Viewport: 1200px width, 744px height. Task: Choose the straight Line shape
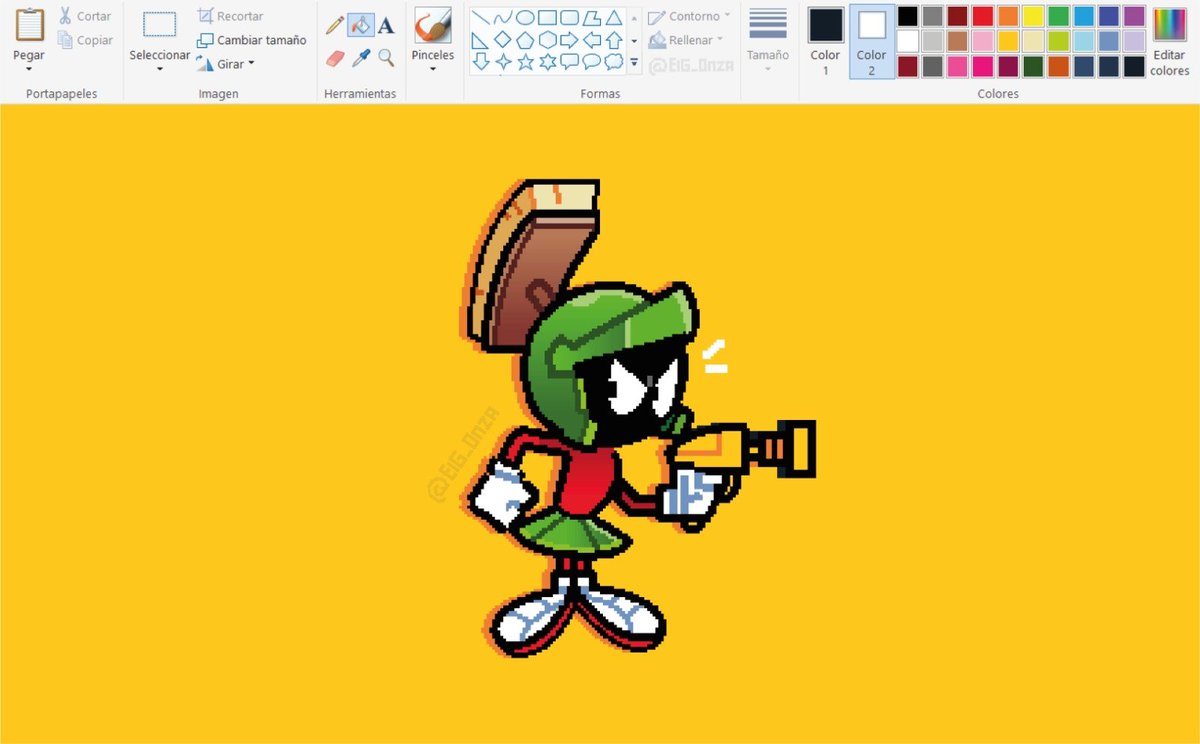click(x=481, y=17)
